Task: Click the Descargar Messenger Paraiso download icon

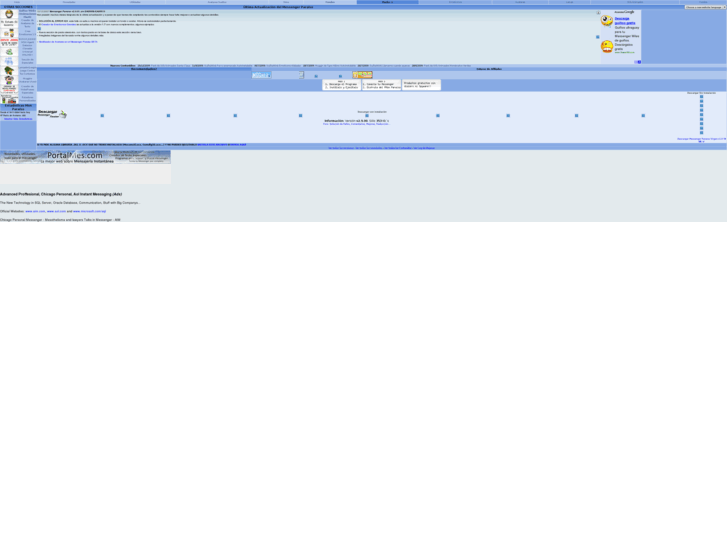Action: [x=52, y=114]
